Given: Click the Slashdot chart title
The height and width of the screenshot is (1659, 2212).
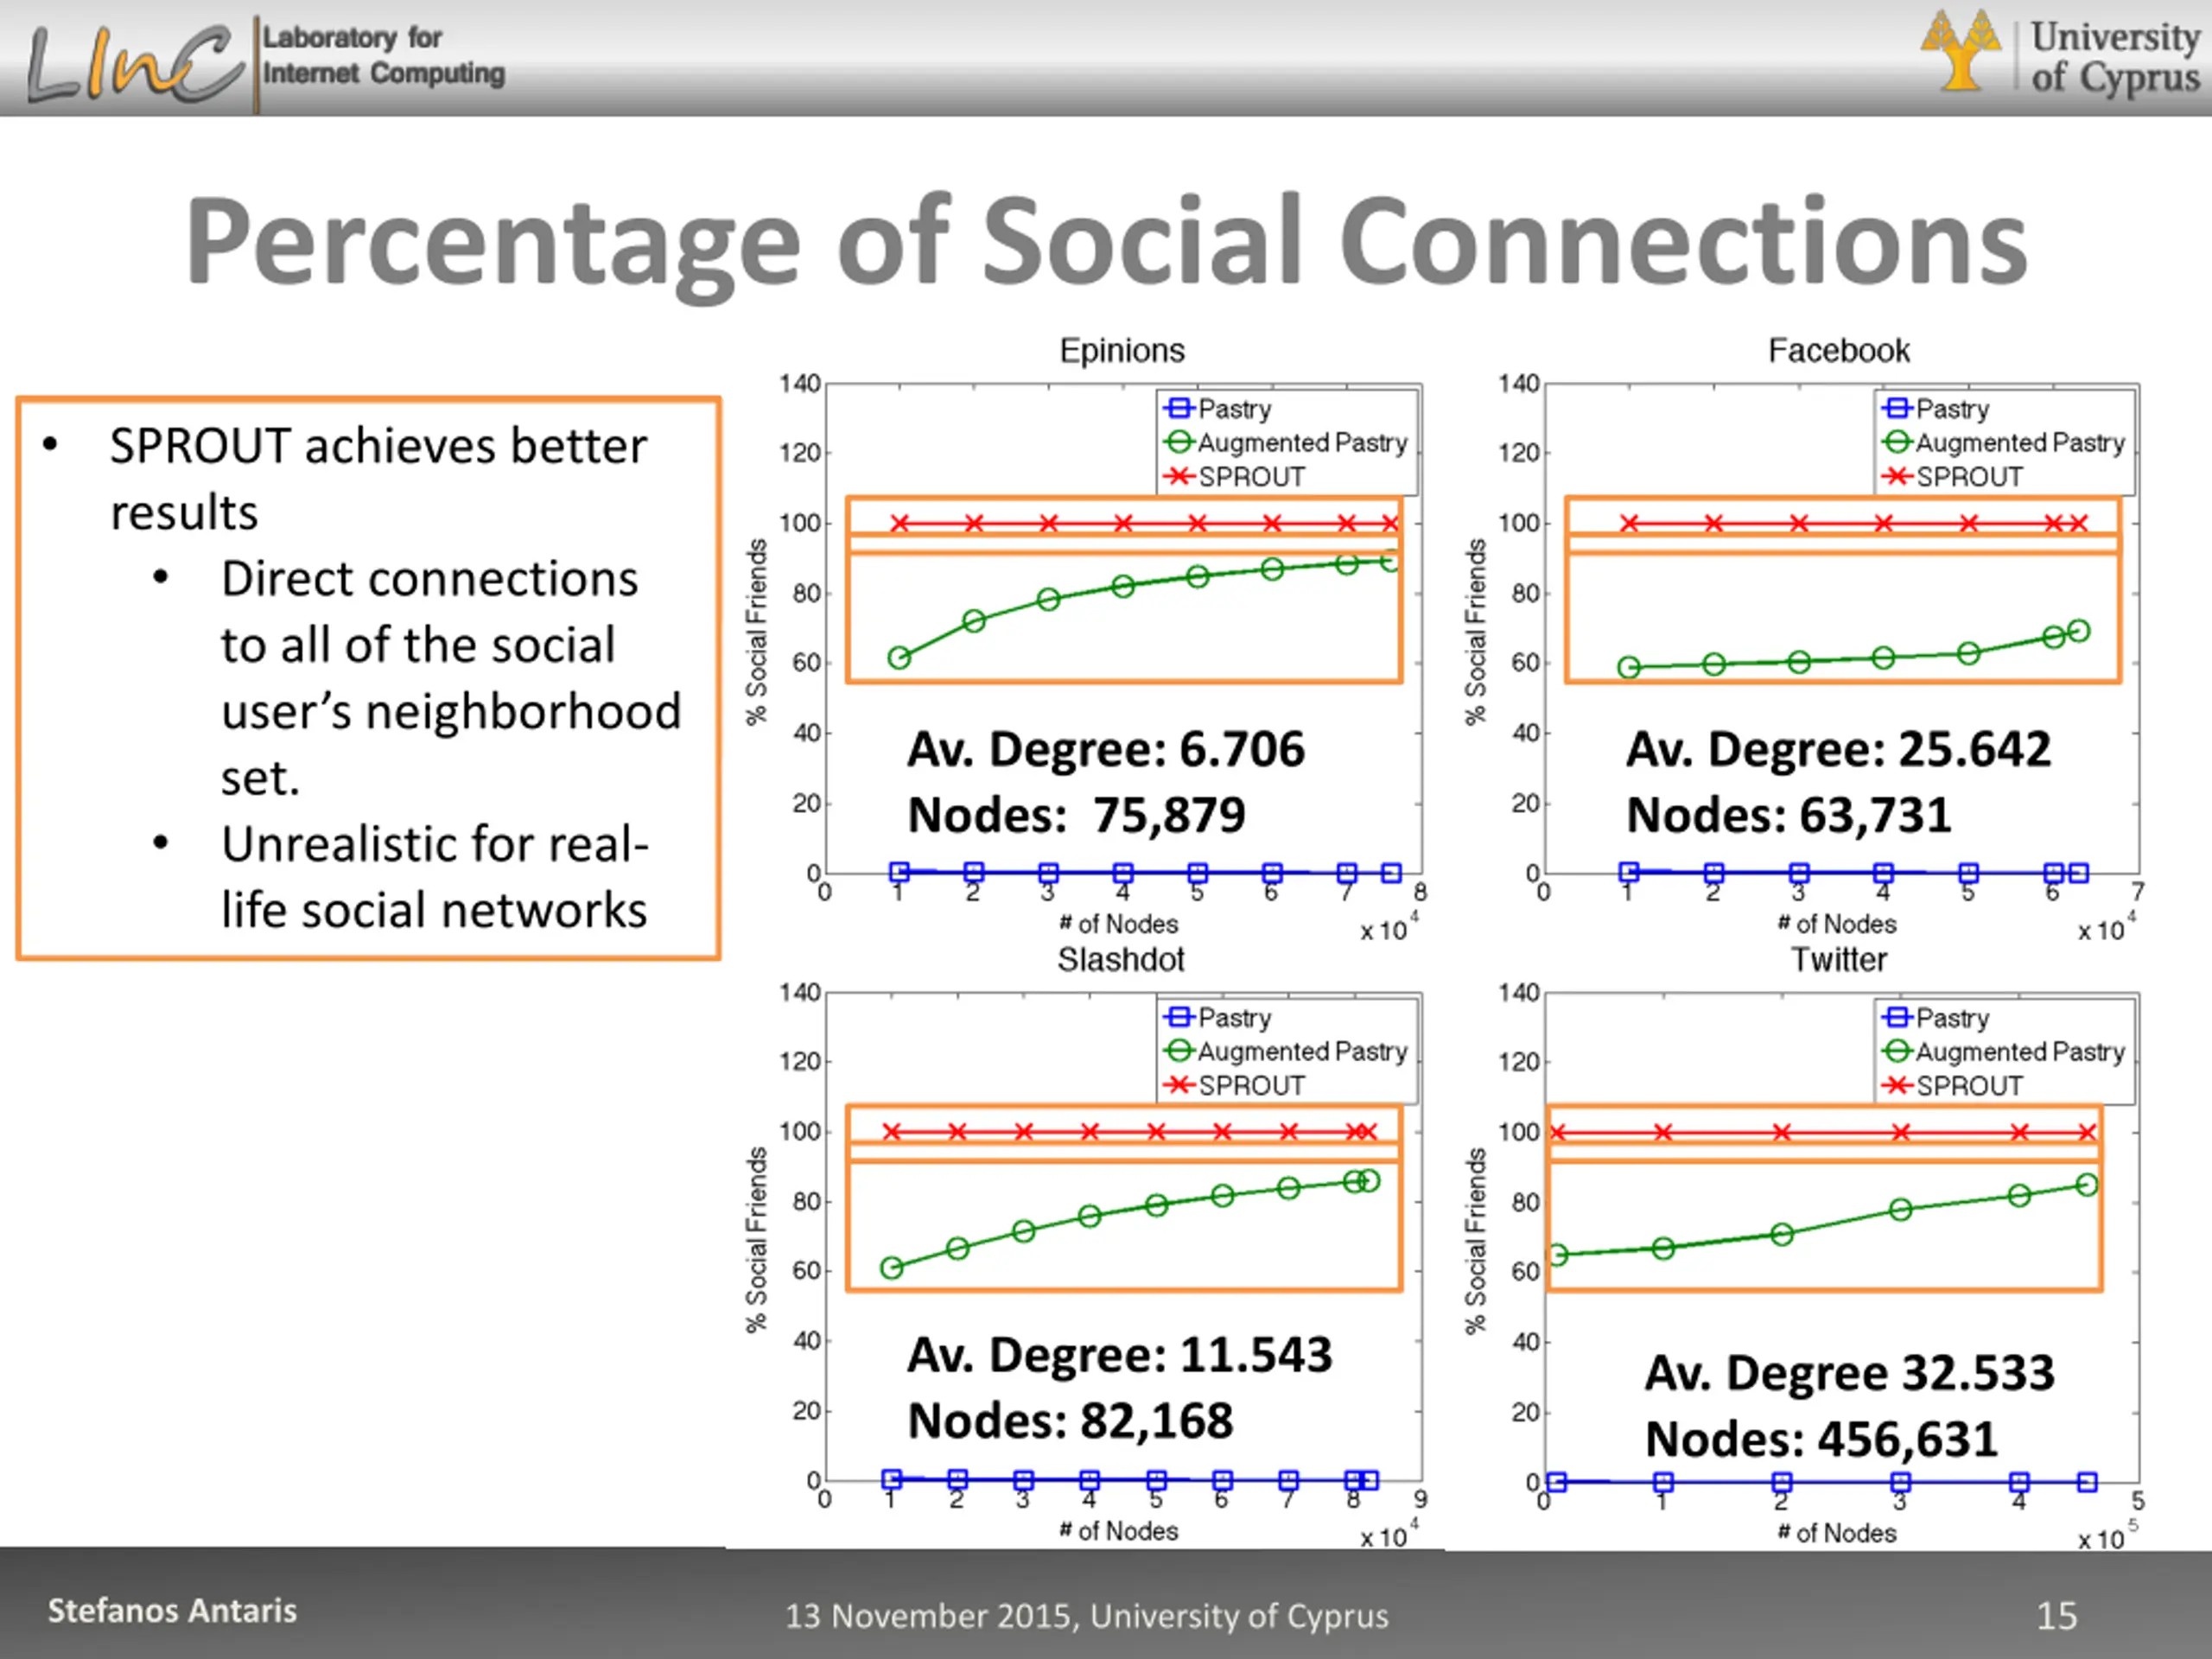Looking at the screenshot, I should pyautogui.click(x=1121, y=960).
